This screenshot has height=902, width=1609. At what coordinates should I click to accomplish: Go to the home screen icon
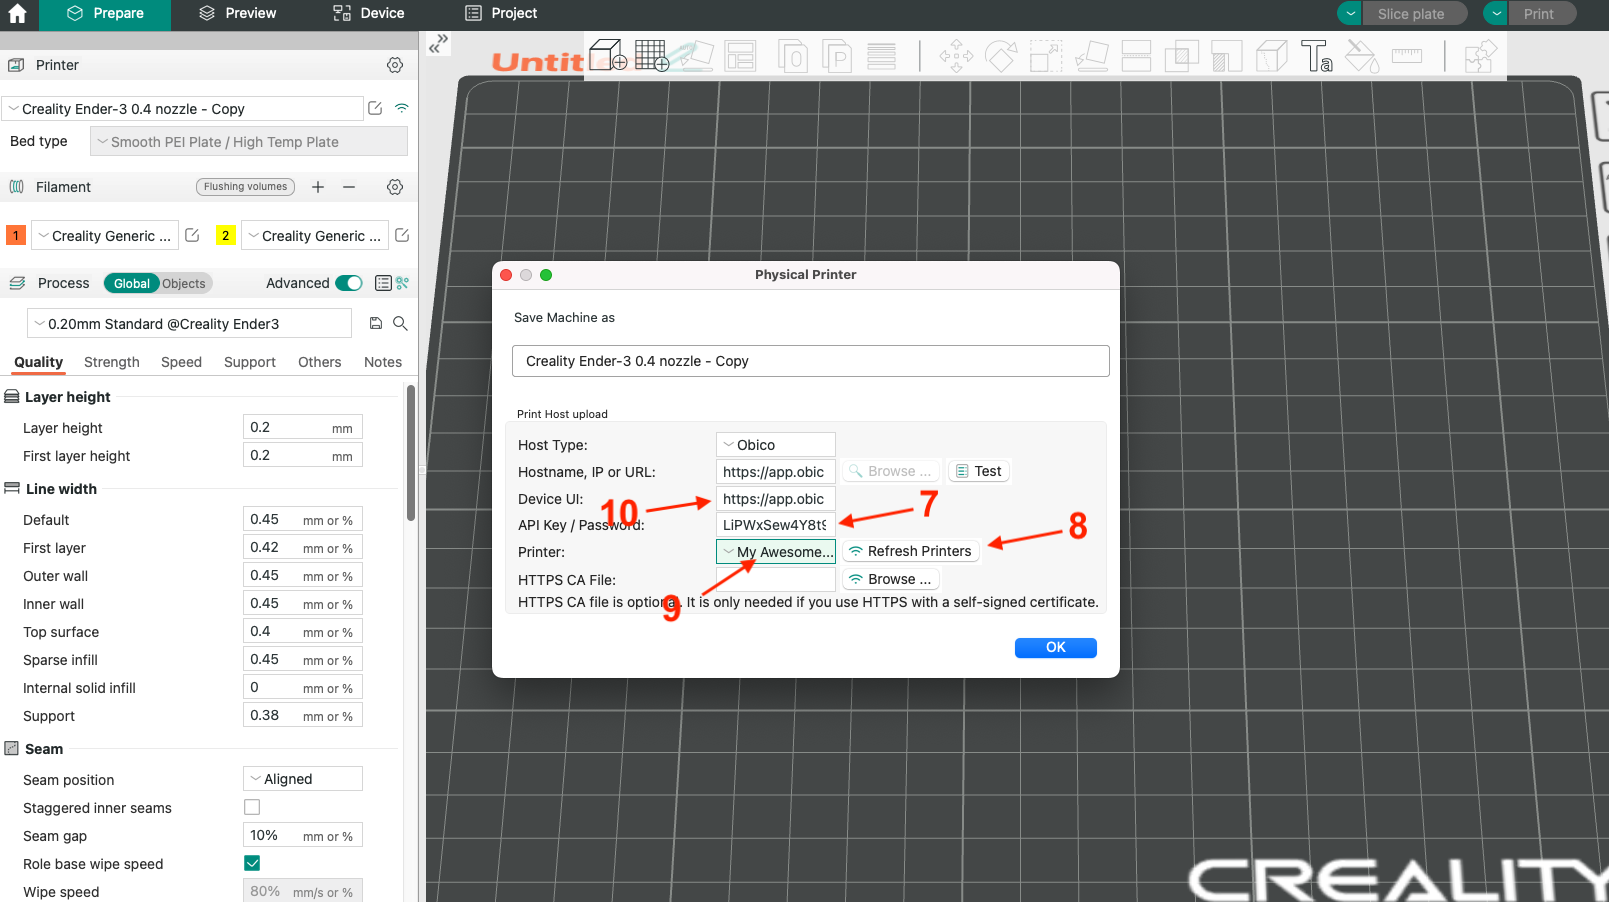pyautogui.click(x=17, y=14)
